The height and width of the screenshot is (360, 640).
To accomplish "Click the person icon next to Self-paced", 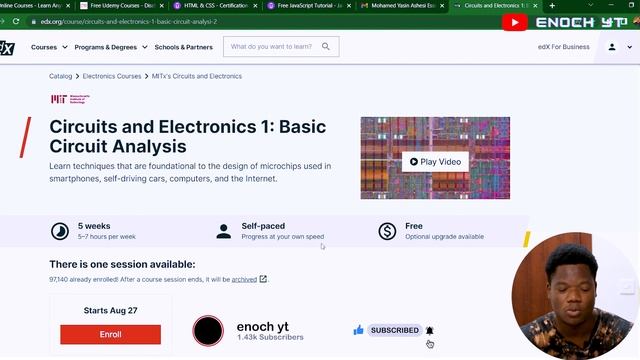I will point(224,231).
